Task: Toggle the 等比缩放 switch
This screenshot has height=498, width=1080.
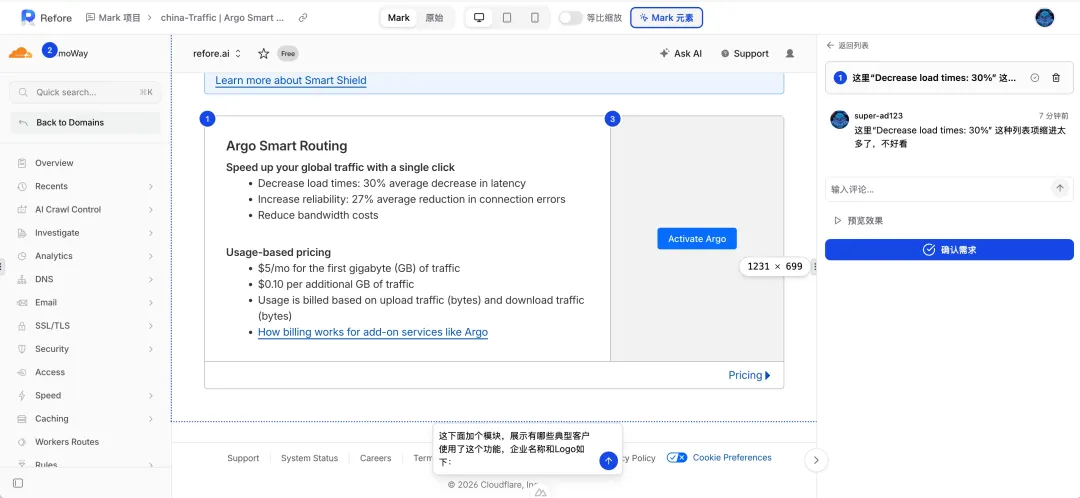Action: pos(570,18)
